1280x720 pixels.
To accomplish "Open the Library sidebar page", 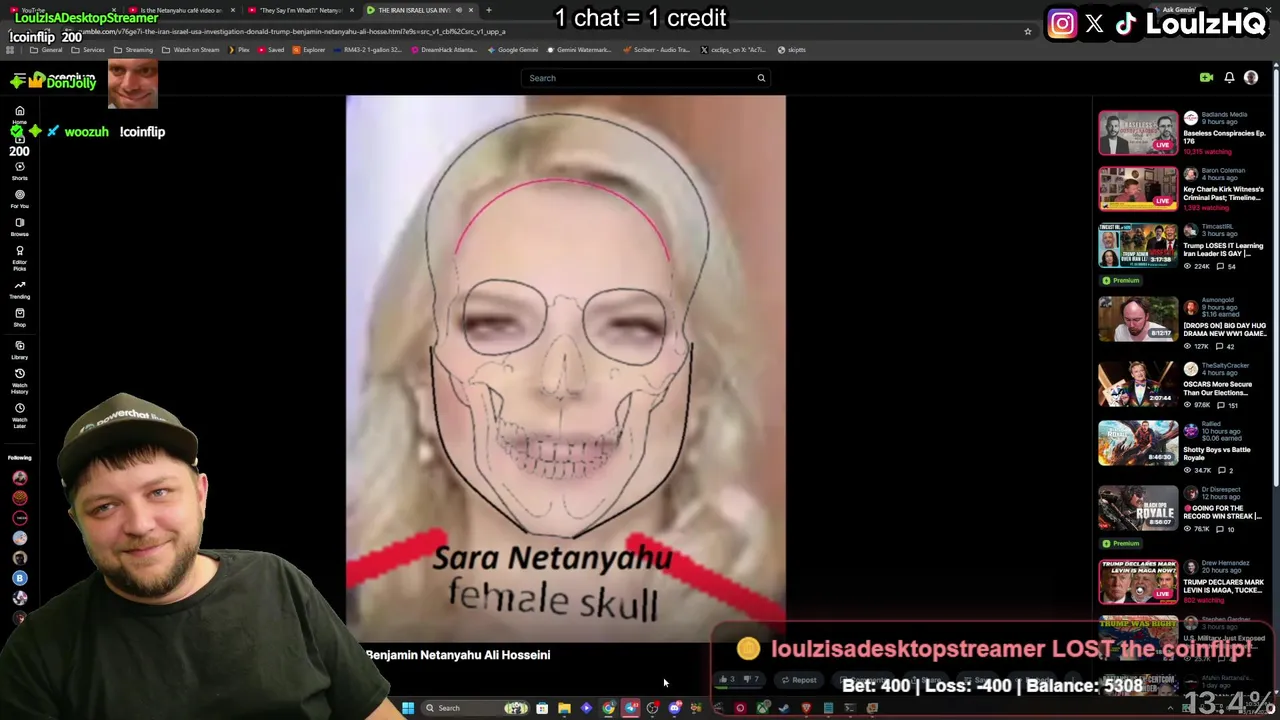I will click(19, 350).
